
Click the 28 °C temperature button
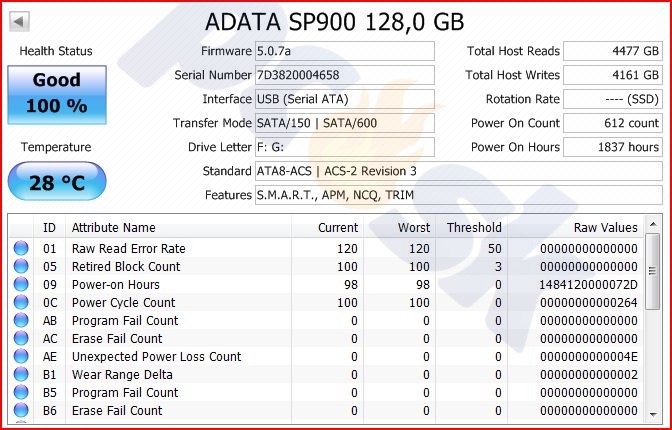click(x=57, y=181)
